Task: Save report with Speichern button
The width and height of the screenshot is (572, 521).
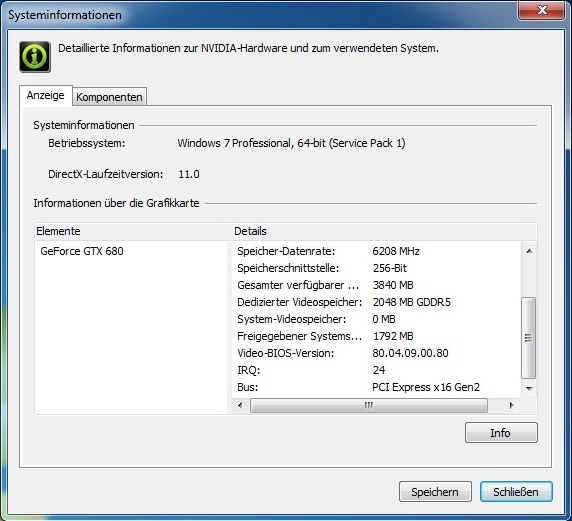Action: tap(435, 492)
